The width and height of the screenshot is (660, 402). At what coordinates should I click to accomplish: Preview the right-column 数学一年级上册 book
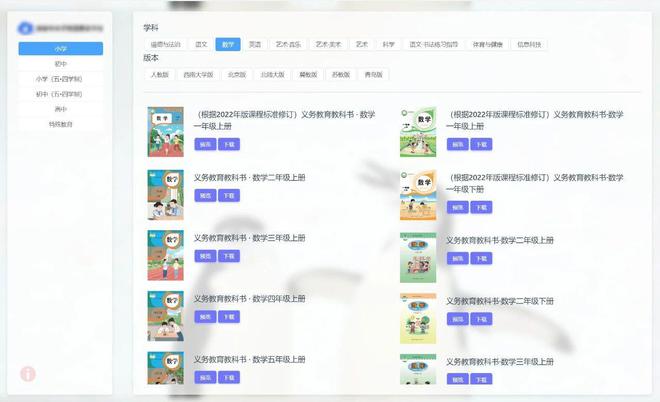[x=458, y=144]
